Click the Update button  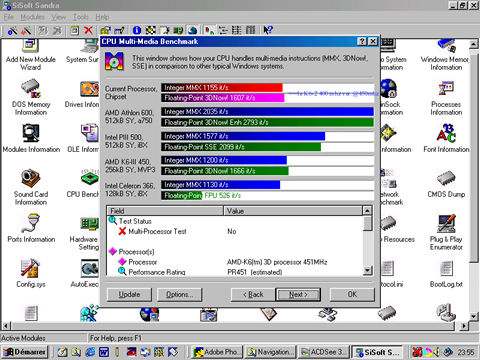(129, 295)
